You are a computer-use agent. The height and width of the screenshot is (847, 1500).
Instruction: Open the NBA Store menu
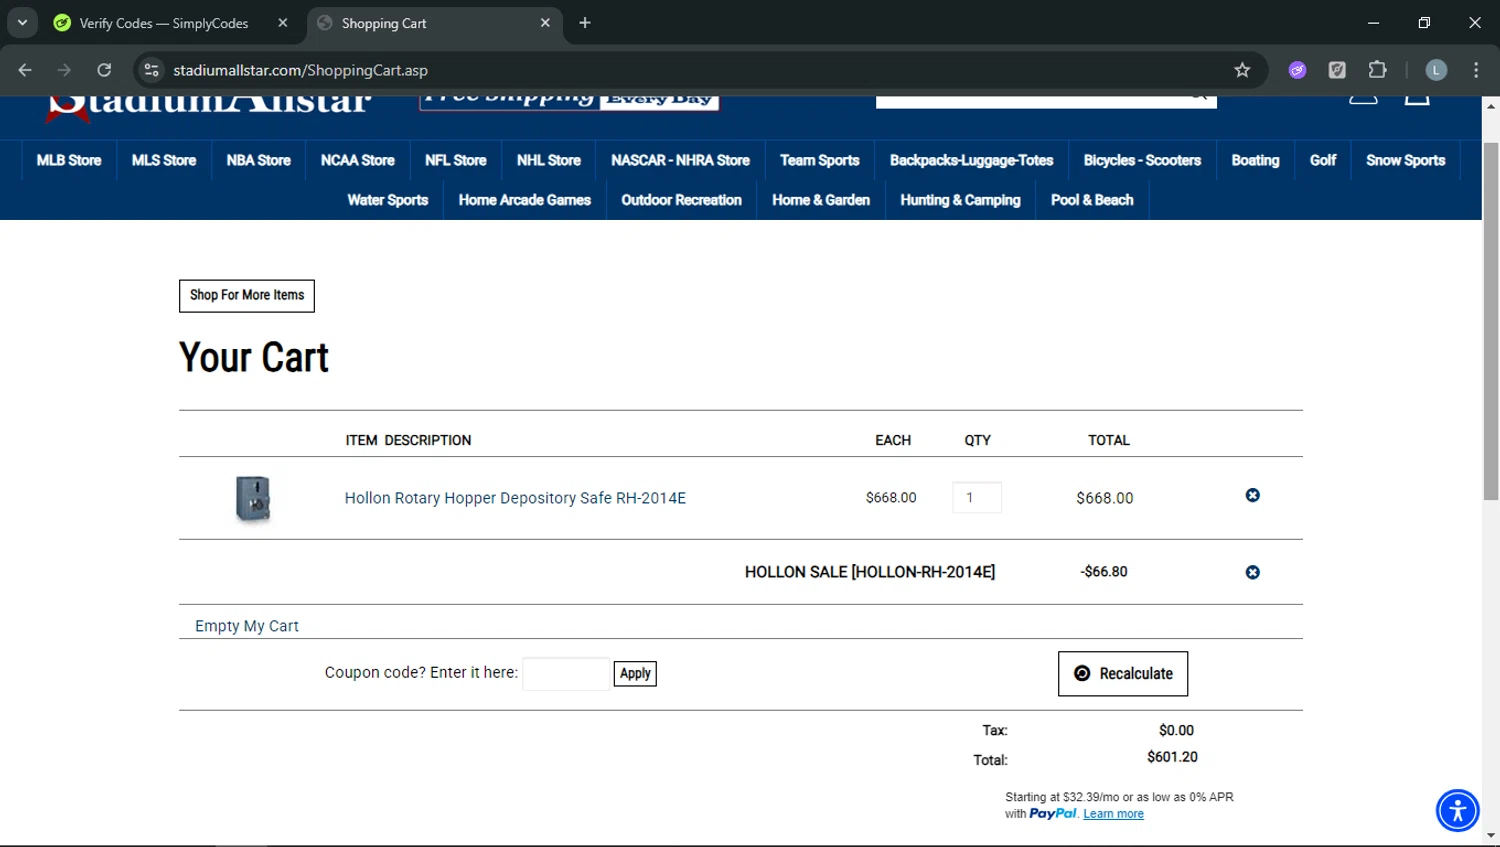point(258,160)
